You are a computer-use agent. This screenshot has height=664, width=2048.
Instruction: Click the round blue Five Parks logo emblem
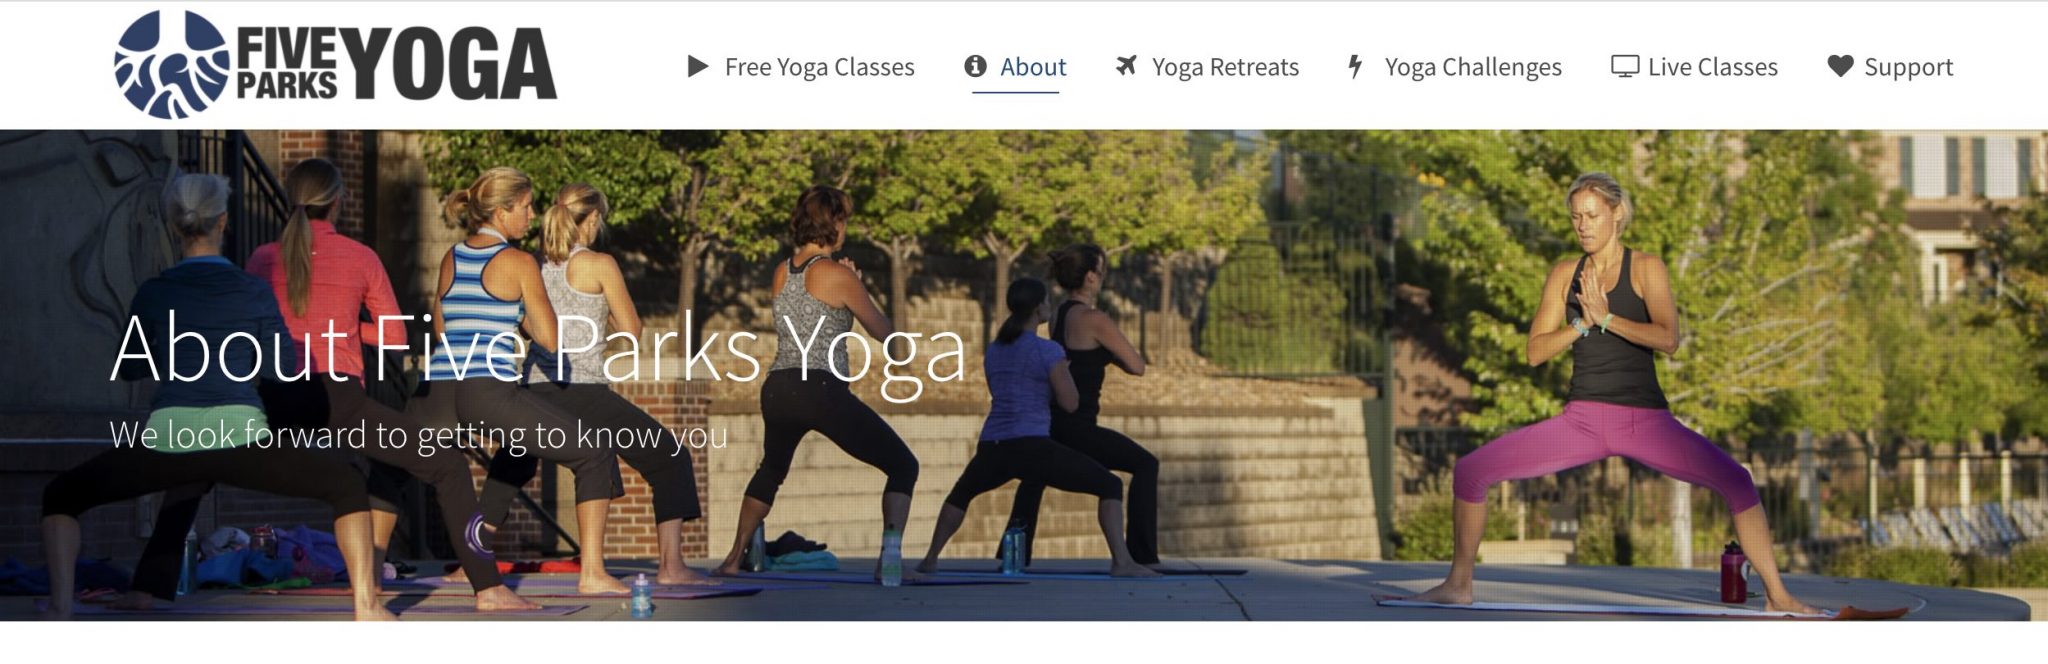tap(171, 65)
